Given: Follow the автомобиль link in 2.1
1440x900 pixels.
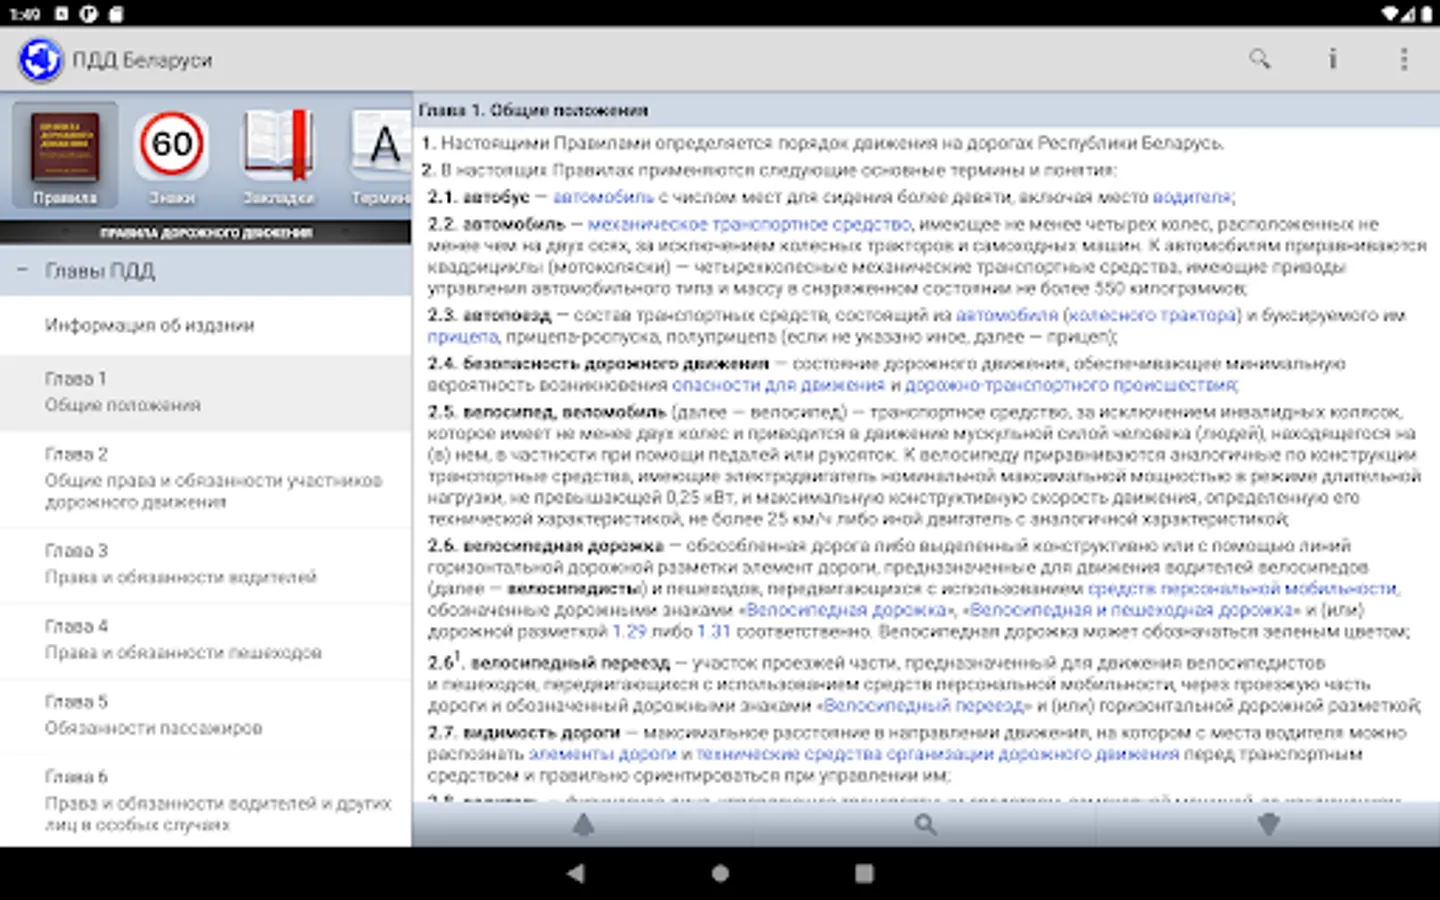Looking at the screenshot, I should (x=603, y=197).
